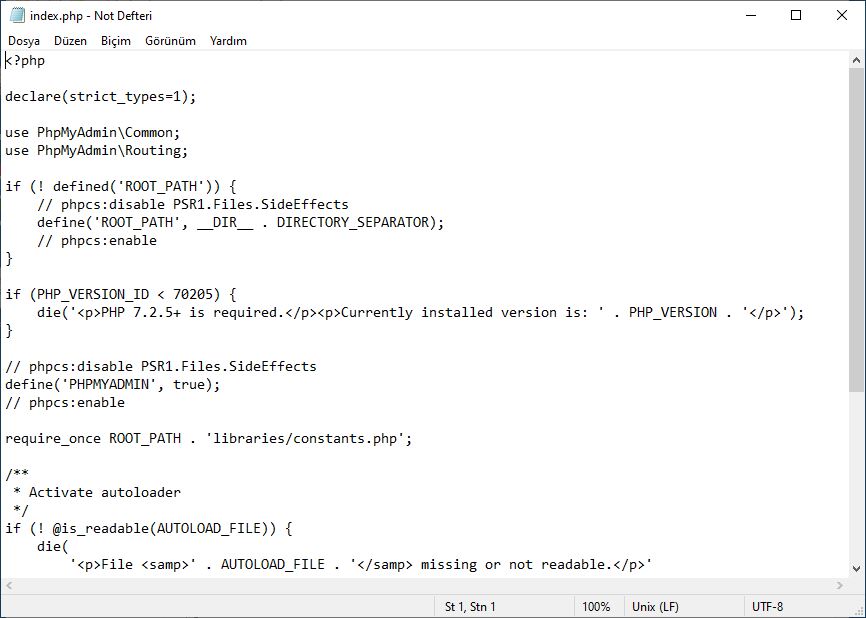Click the Notepad icon in title bar
The width and height of the screenshot is (866, 618).
[x=17, y=15]
